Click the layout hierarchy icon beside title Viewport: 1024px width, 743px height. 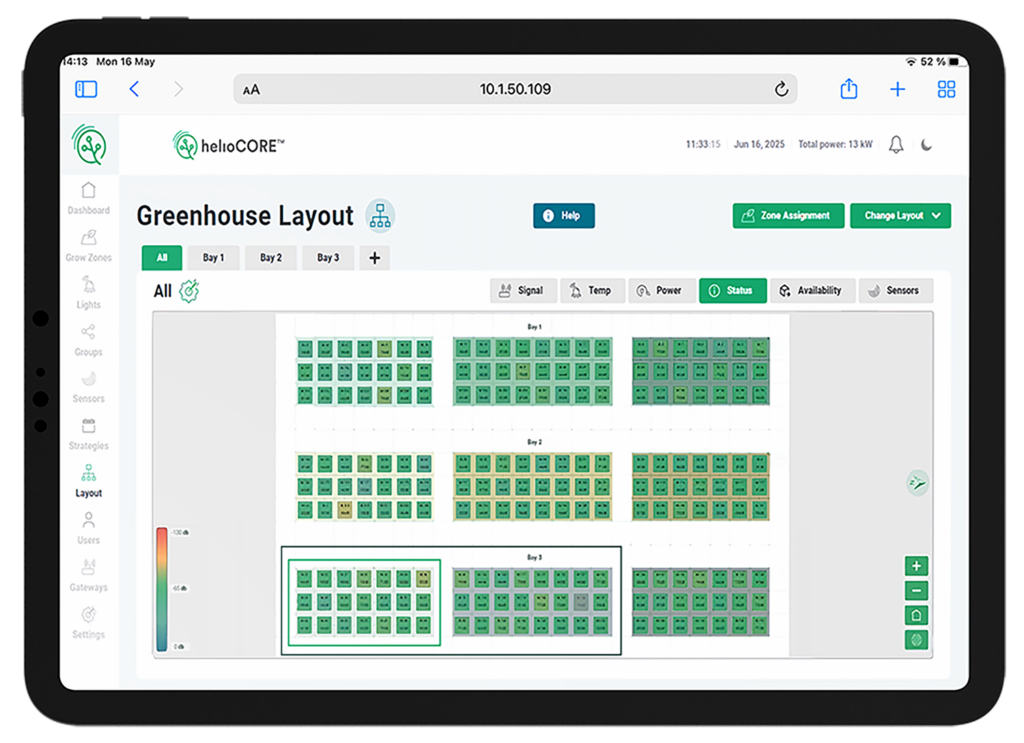379,215
